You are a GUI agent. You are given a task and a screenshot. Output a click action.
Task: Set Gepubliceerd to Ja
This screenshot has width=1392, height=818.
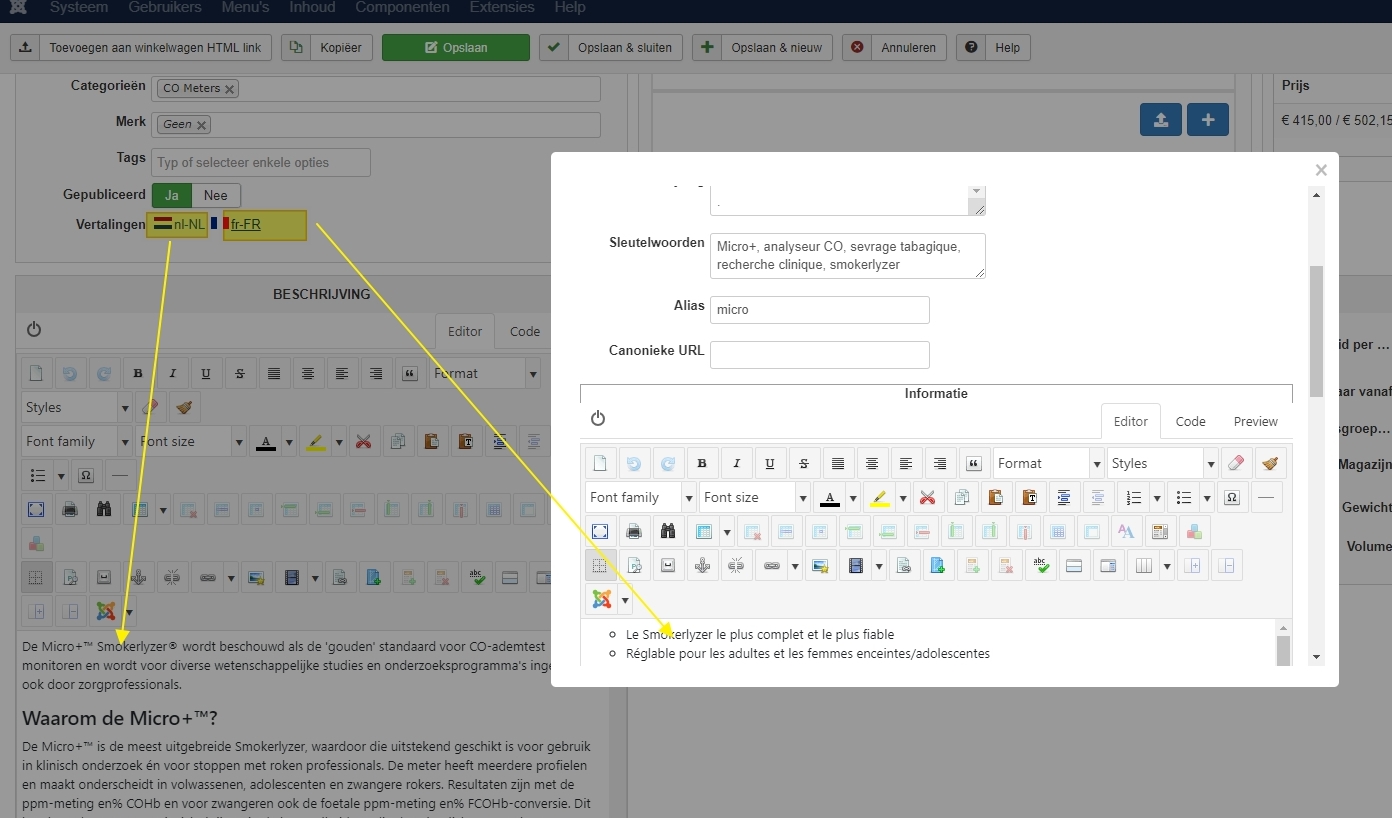171,196
